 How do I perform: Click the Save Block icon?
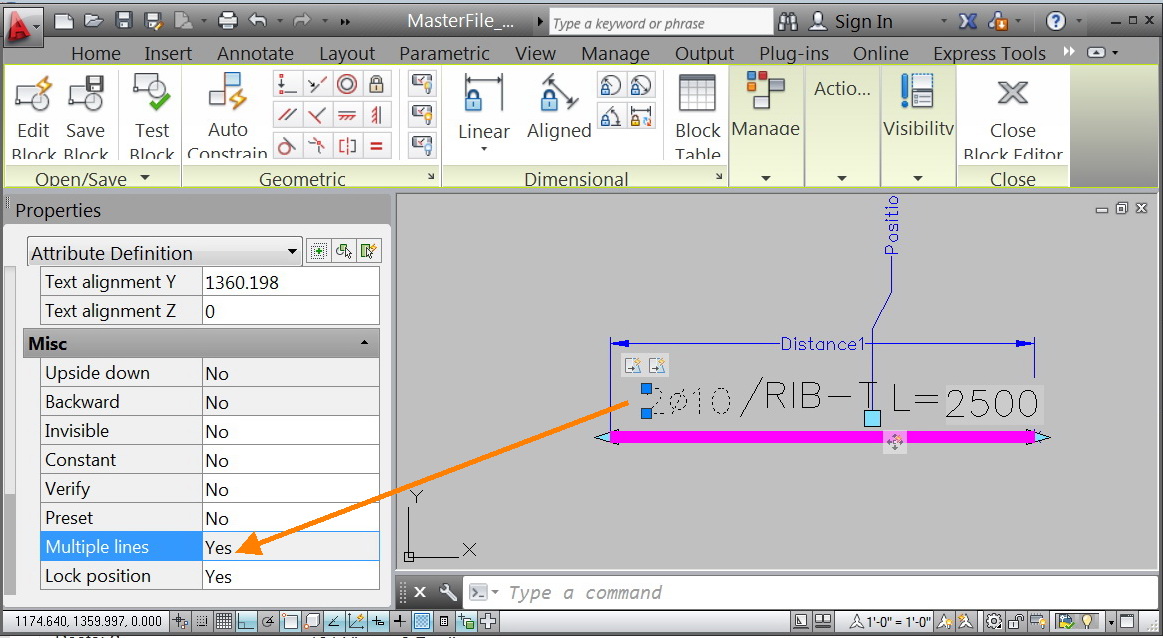(86, 116)
